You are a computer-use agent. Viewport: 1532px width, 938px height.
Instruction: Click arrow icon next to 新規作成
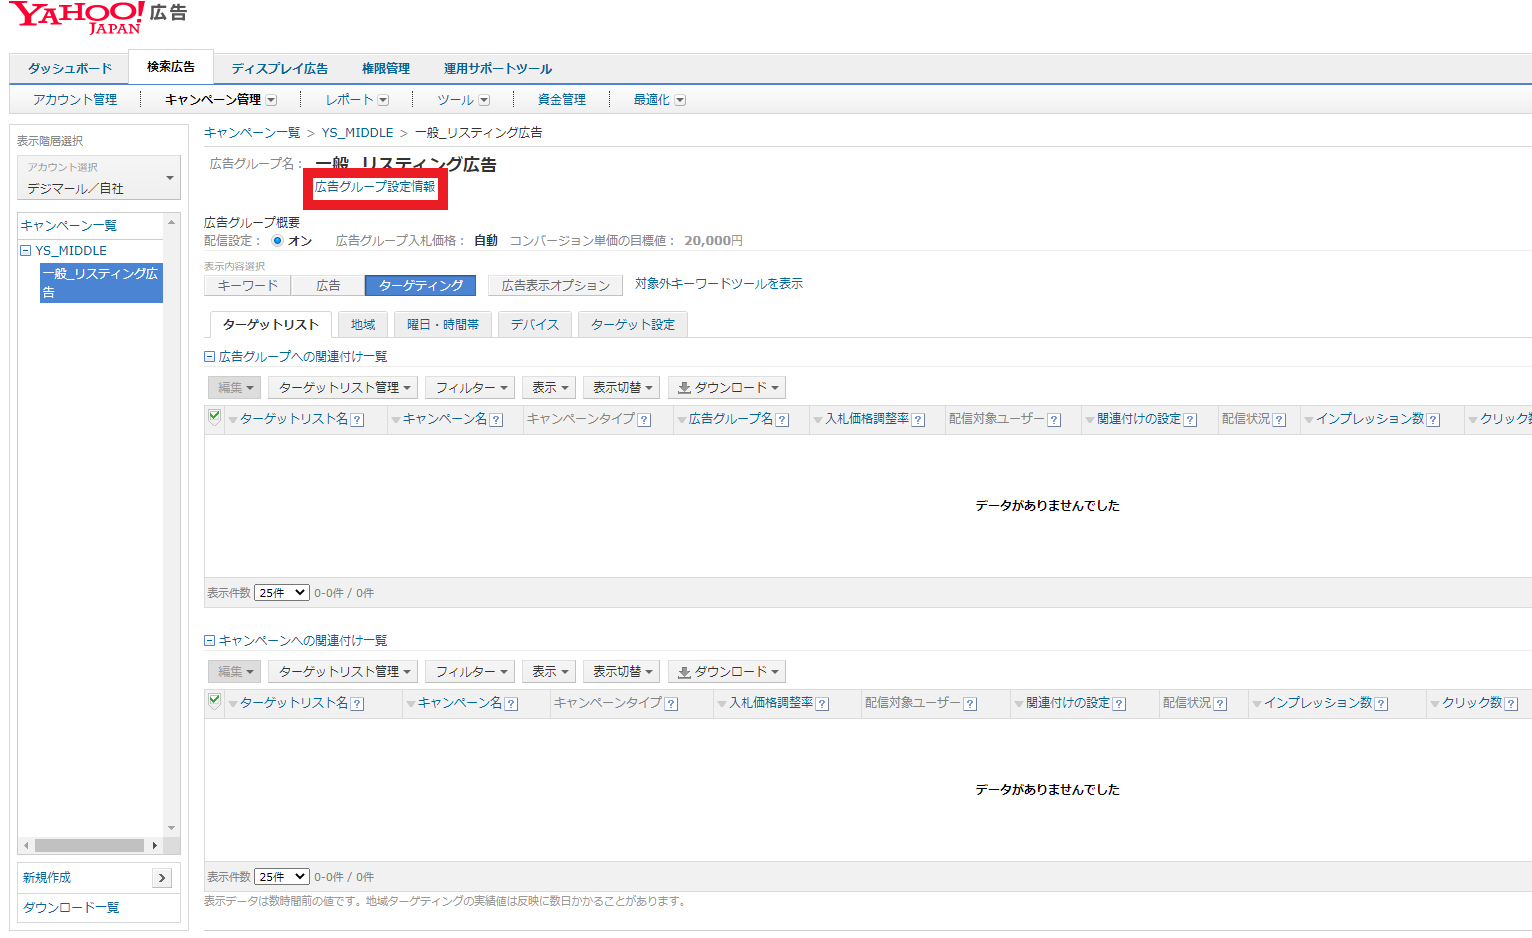point(162,878)
